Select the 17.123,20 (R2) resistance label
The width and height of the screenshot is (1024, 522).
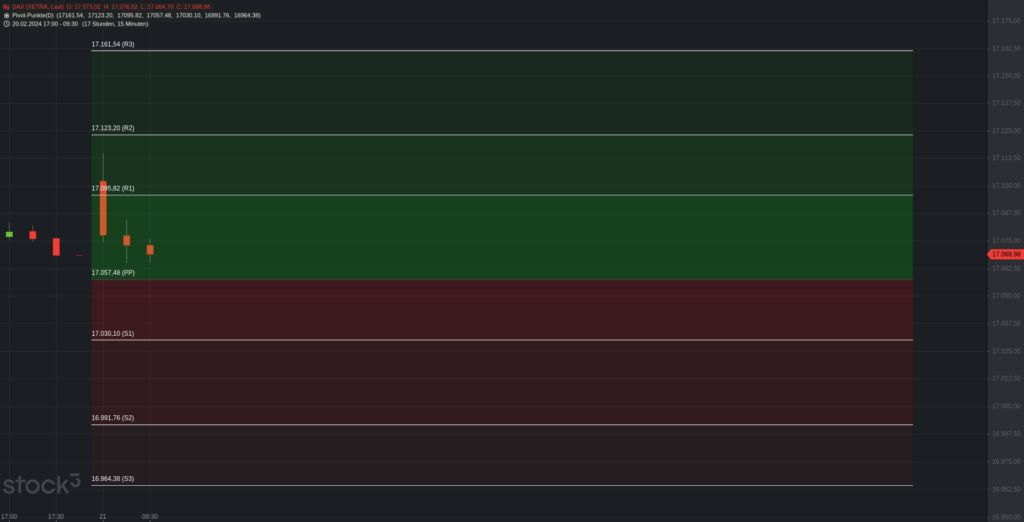(113, 128)
